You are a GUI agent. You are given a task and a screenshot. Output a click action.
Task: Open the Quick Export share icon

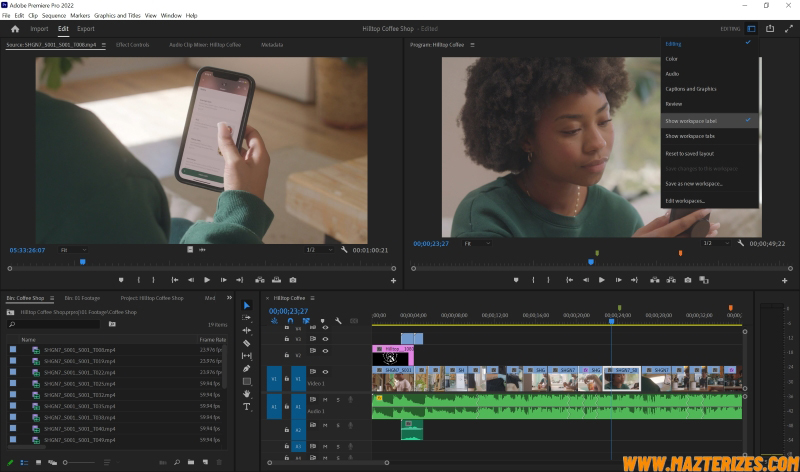(770, 29)
